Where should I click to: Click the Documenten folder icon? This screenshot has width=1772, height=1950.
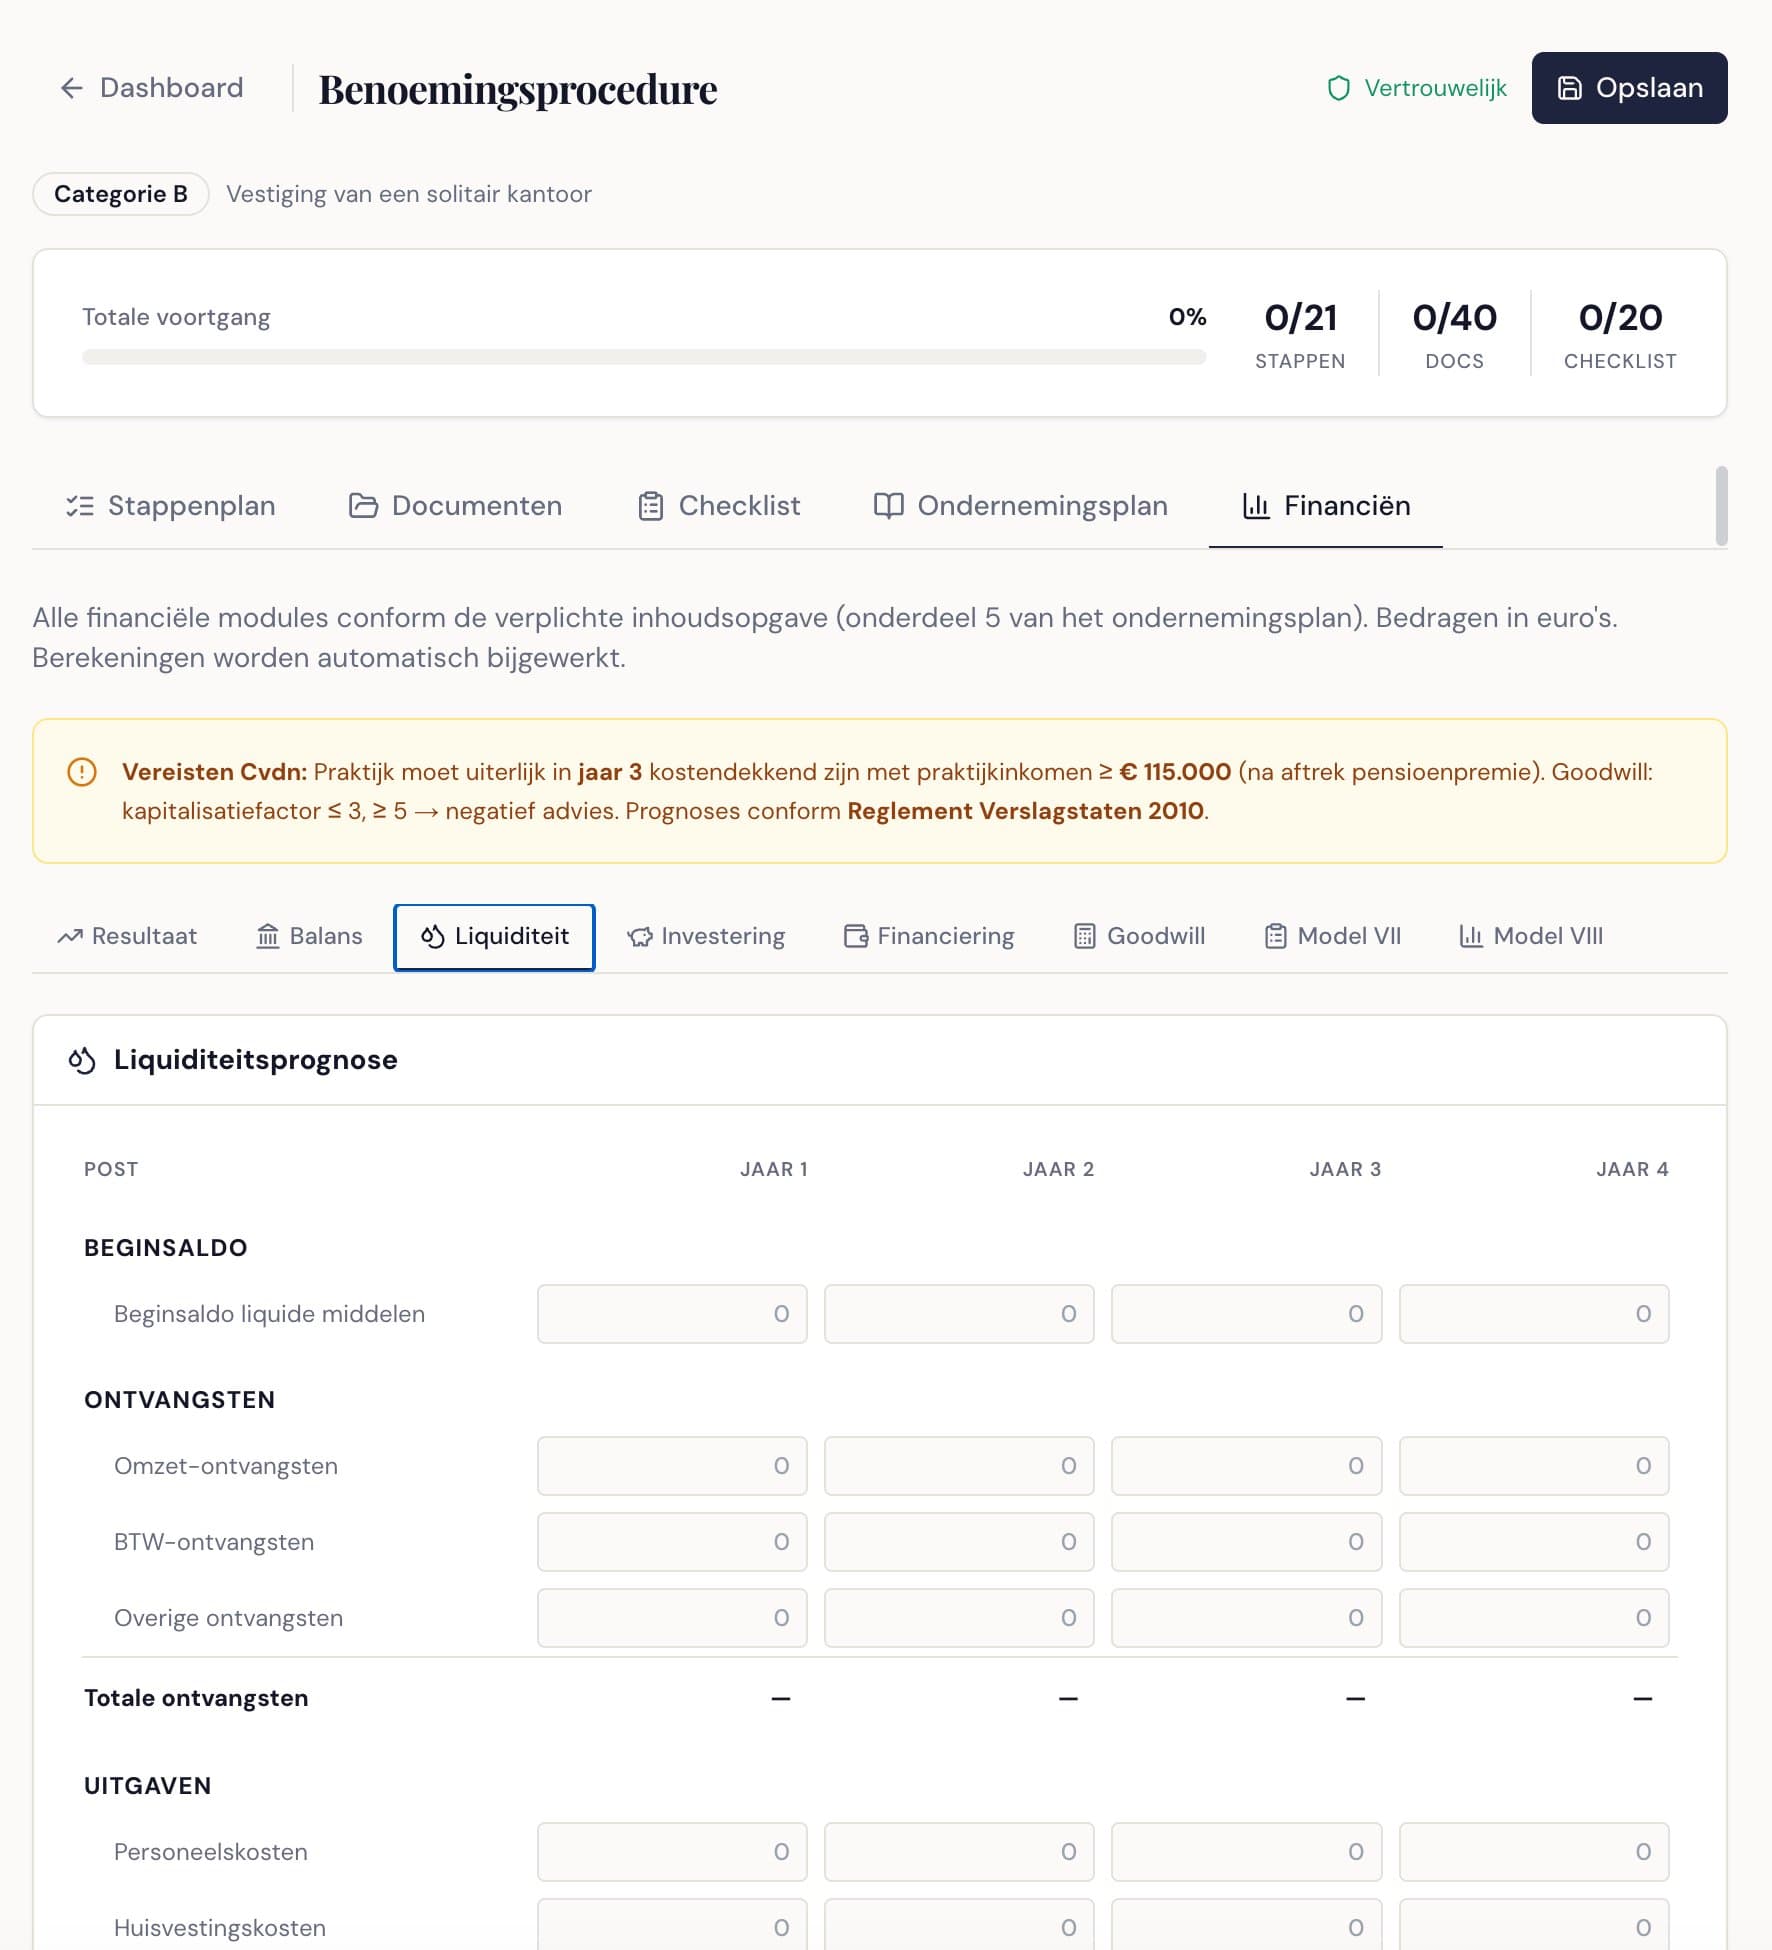click(363, 506)
